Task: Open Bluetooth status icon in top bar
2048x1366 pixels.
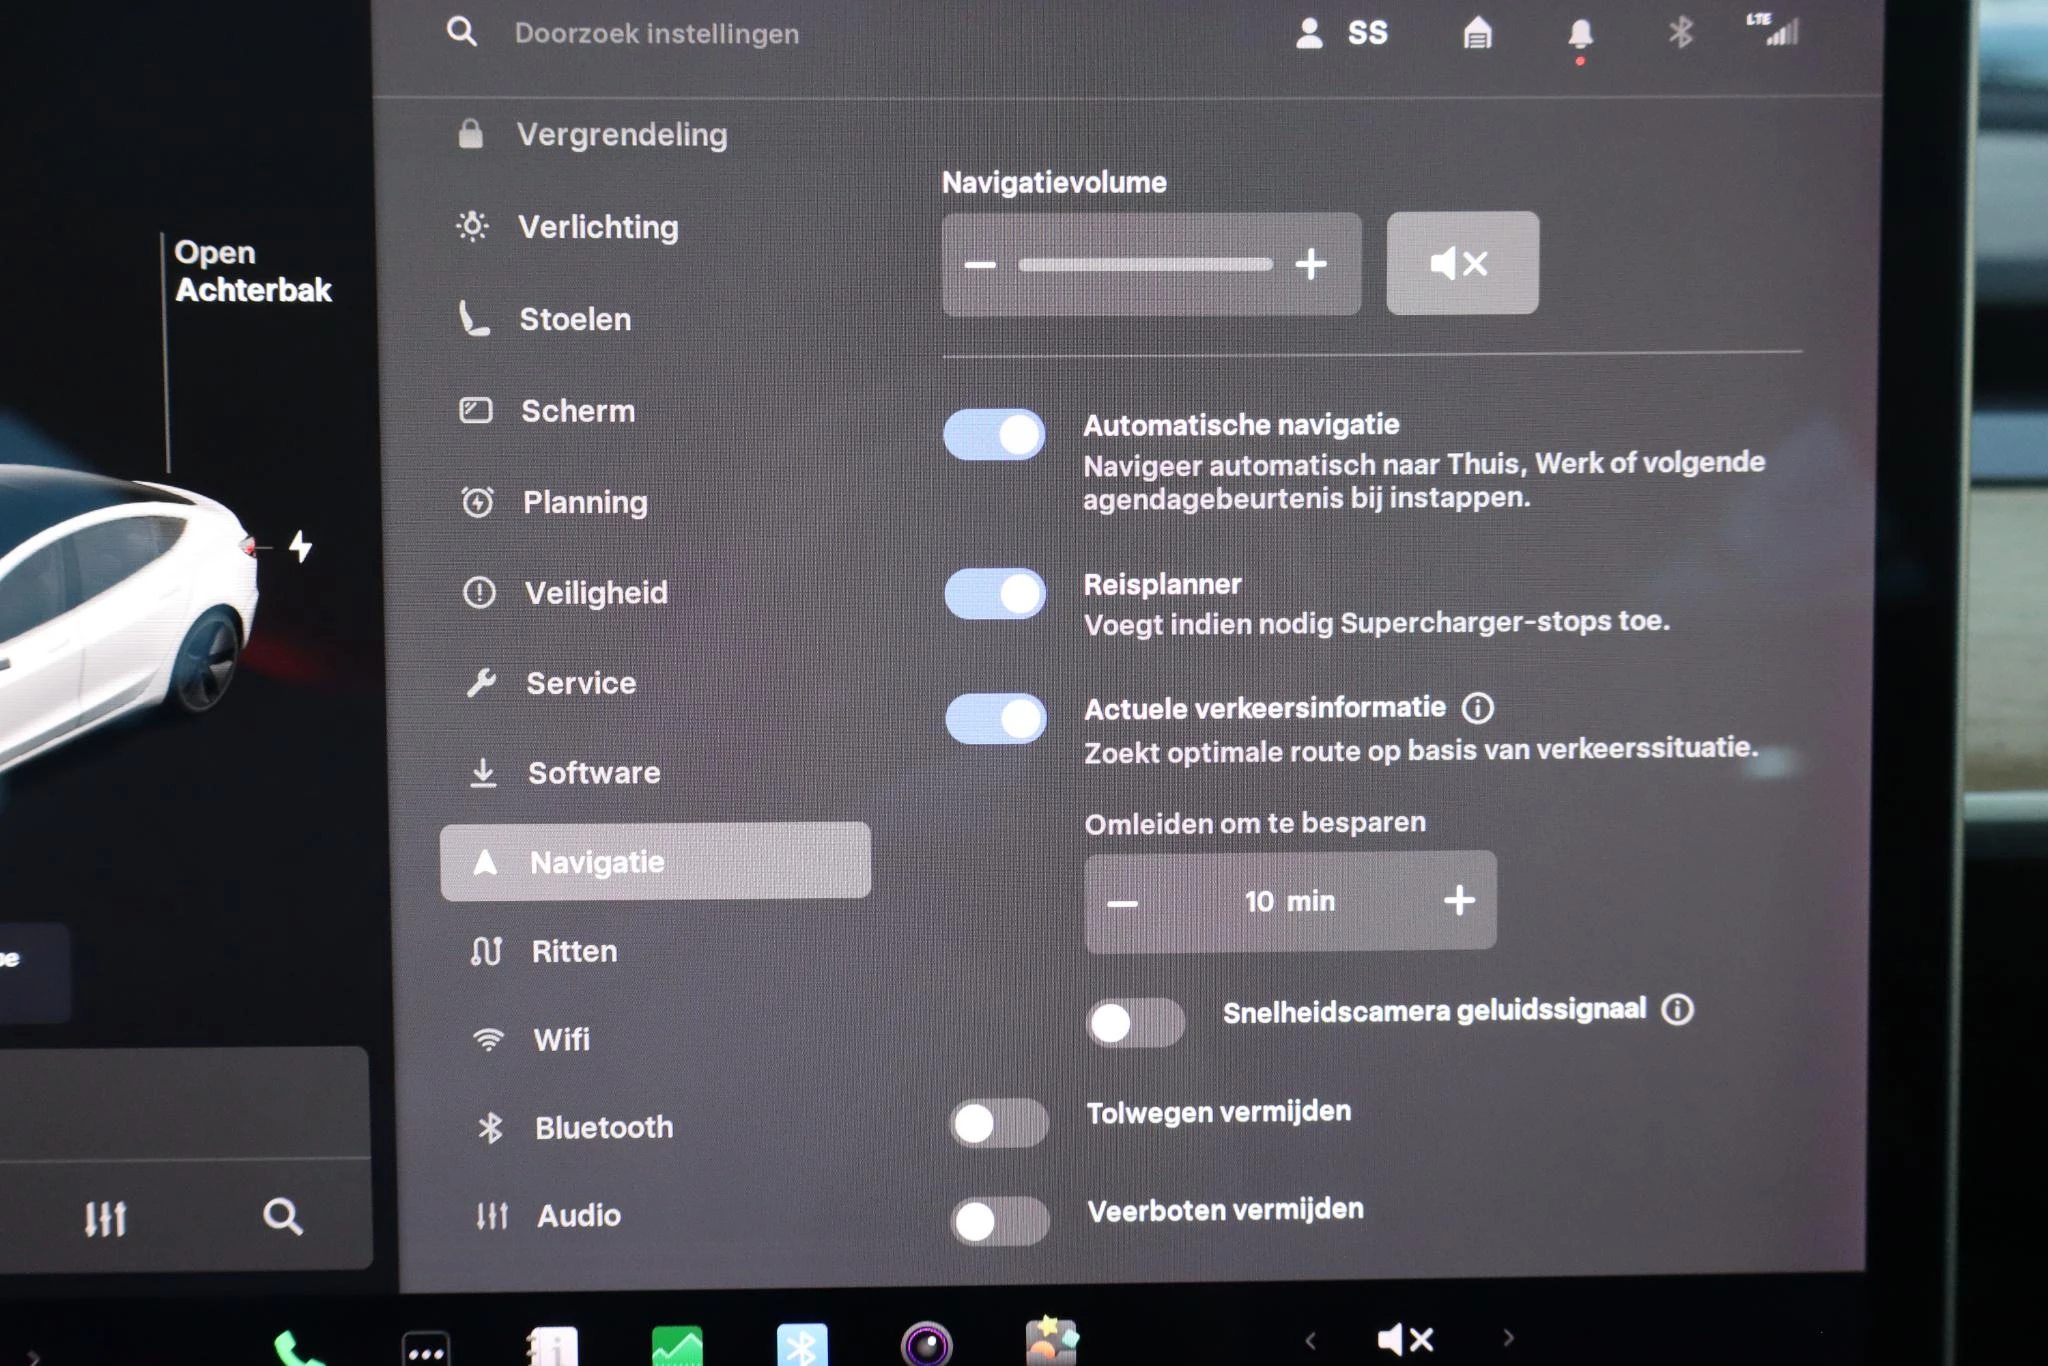Action: tap(1681, 32)
